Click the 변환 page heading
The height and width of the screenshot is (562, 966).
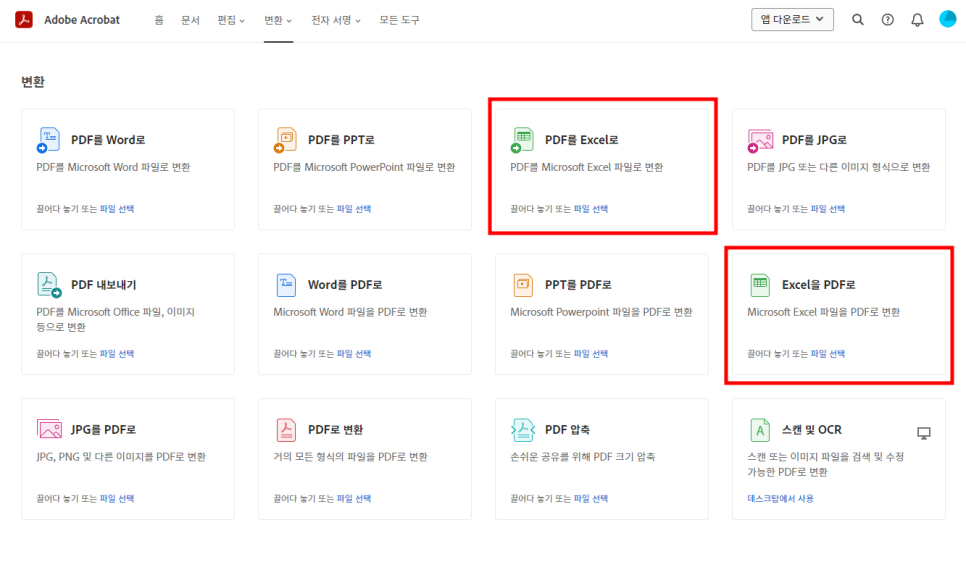[x=33, y=82]
